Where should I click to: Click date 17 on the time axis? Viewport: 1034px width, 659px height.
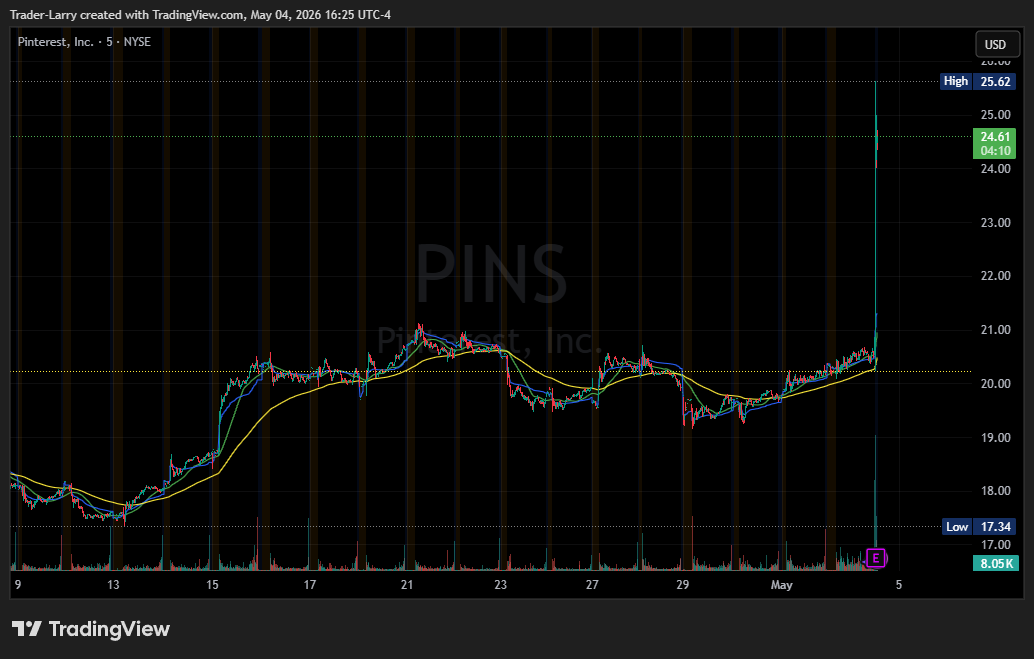click(310, 584)
